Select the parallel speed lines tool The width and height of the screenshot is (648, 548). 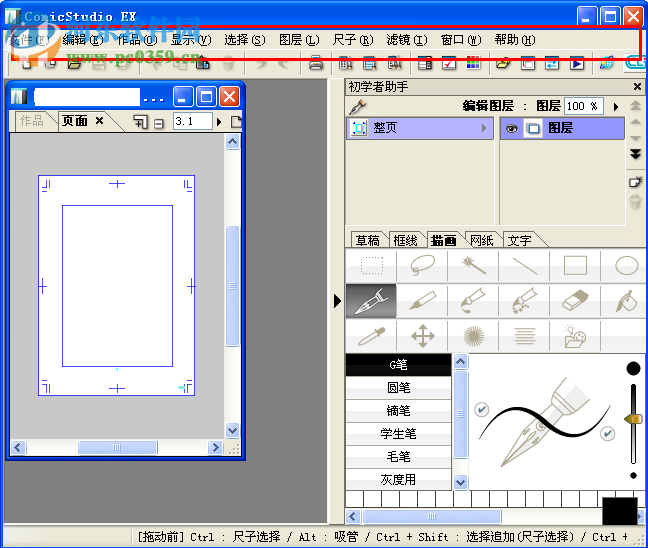(x=524, y=336)
